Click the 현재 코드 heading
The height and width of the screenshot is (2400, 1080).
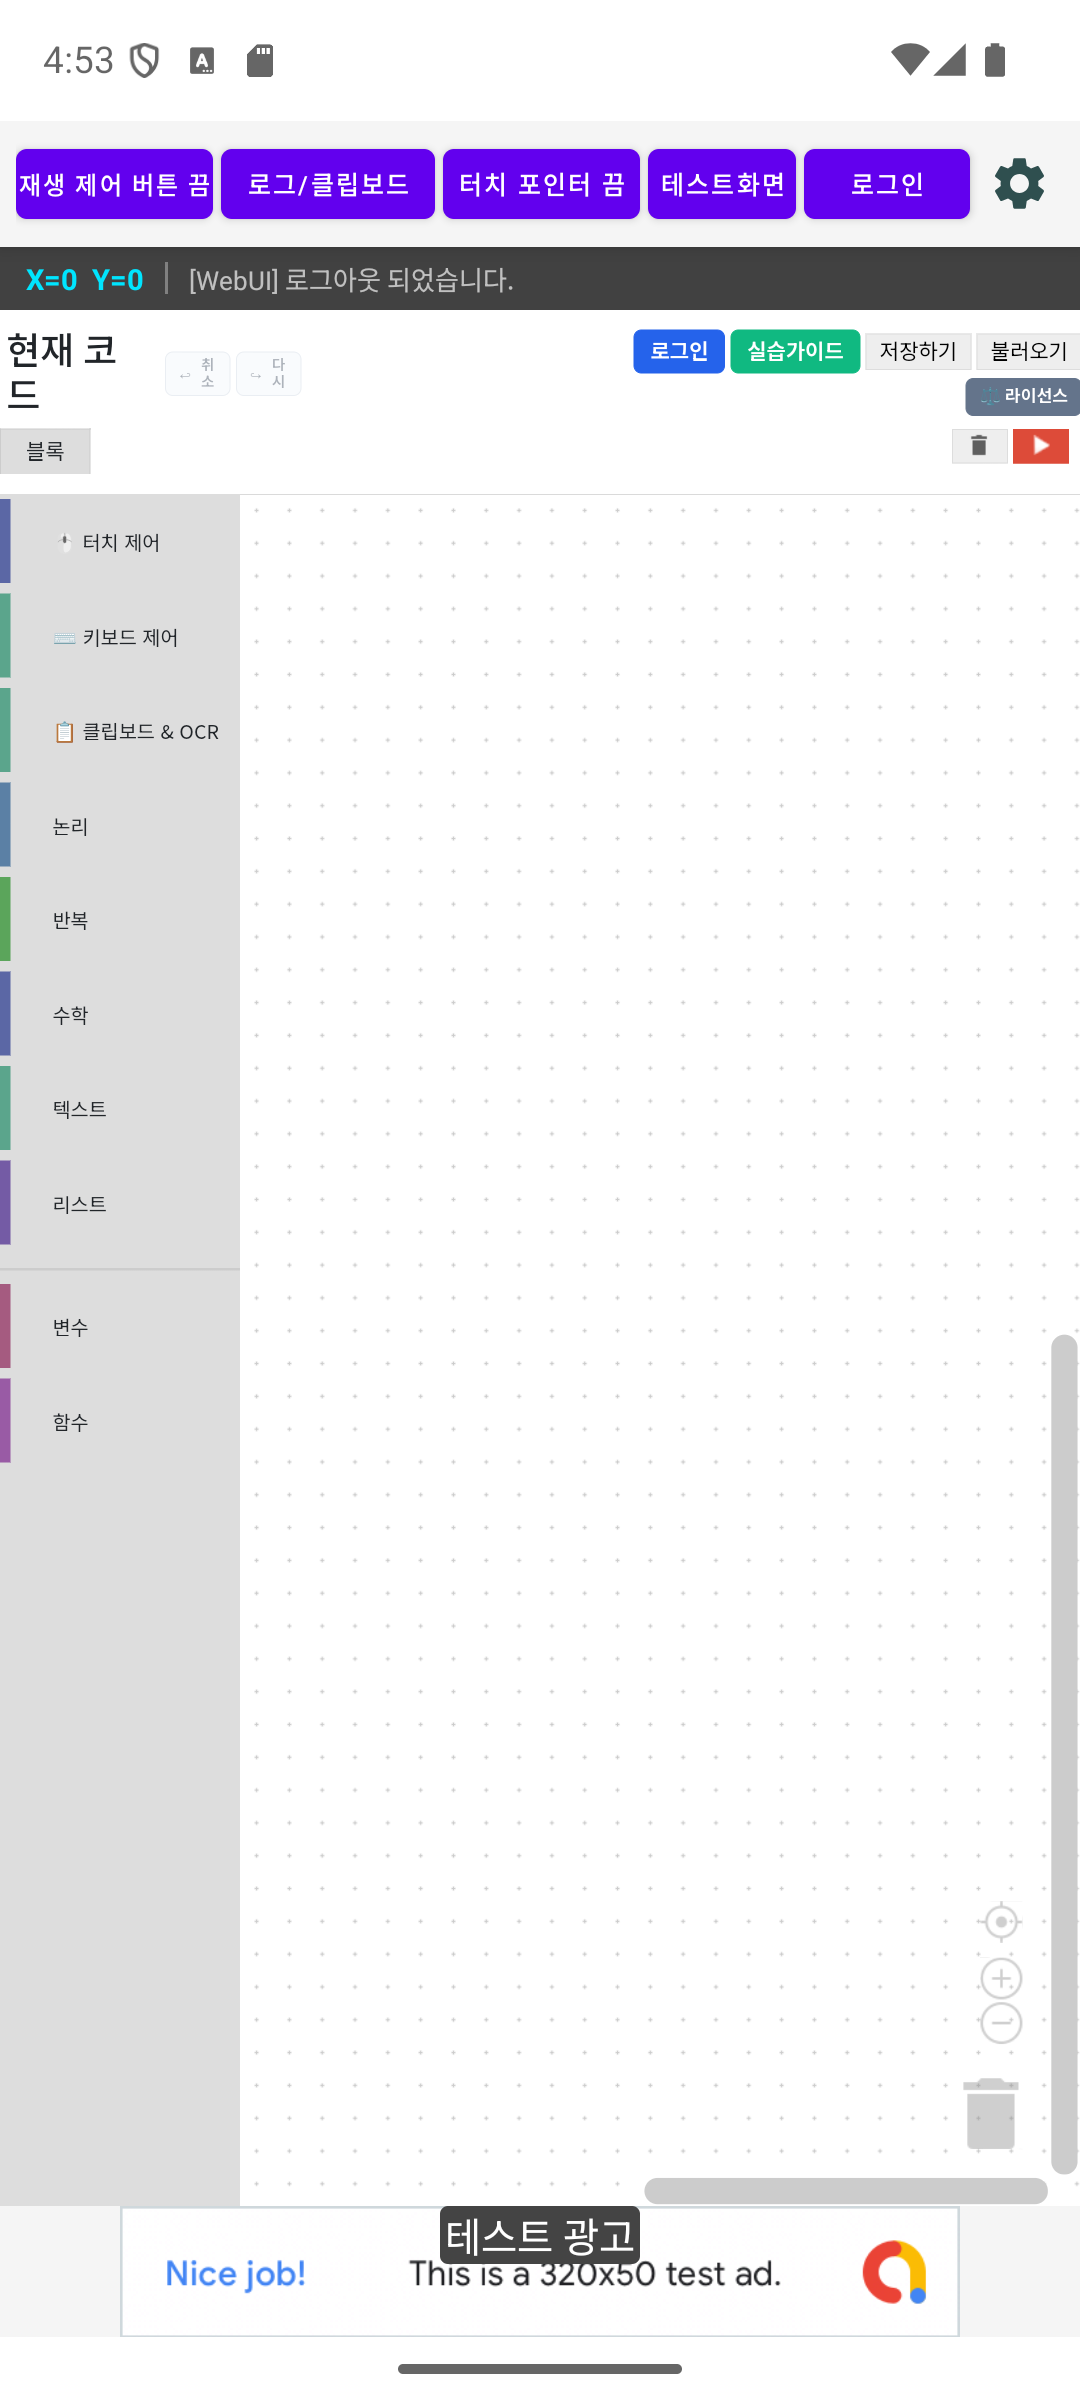click(62, 371)
